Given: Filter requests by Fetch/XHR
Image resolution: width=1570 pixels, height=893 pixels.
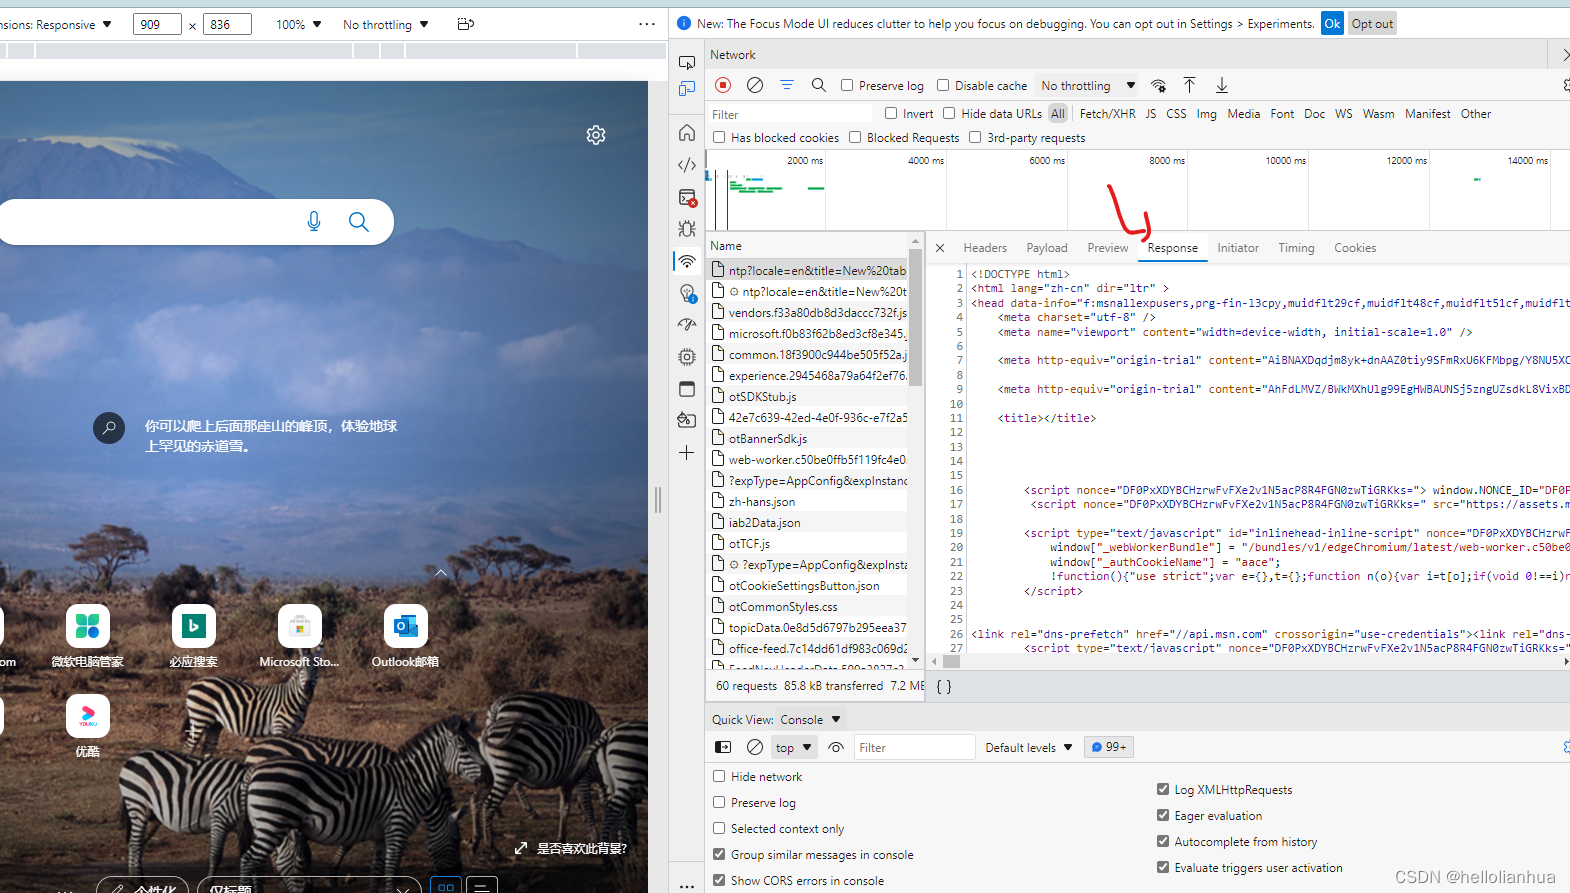Looking at the screenshot, I should 1107,114.
